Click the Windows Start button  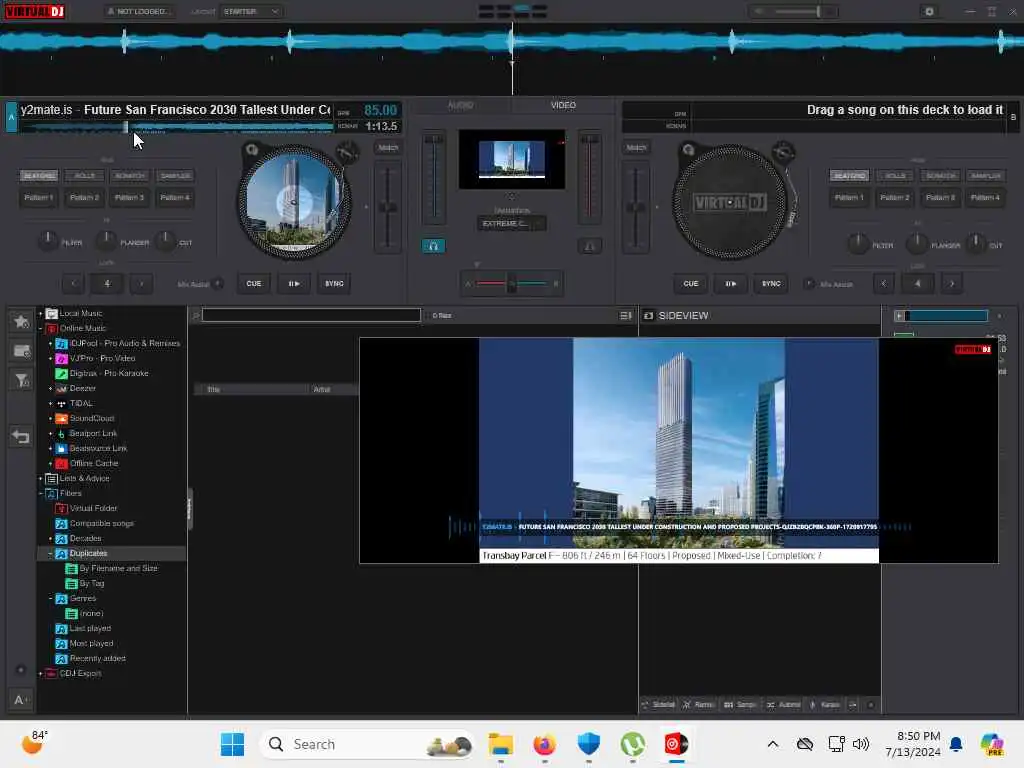[232, 744]
